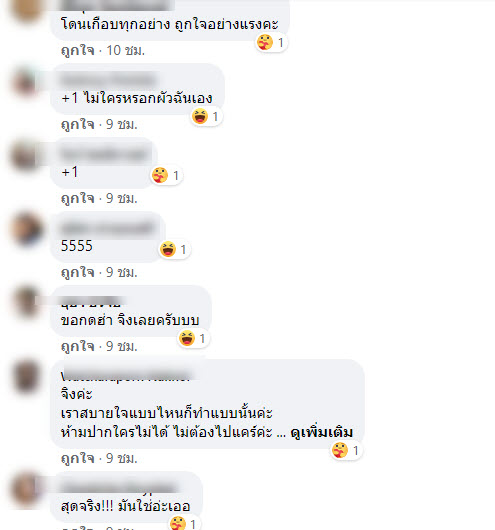Click ถูกใจ under the 'ผัวฉันเอง' comment
This screenshot has height=530, width=495.
(x=77, y=124)
